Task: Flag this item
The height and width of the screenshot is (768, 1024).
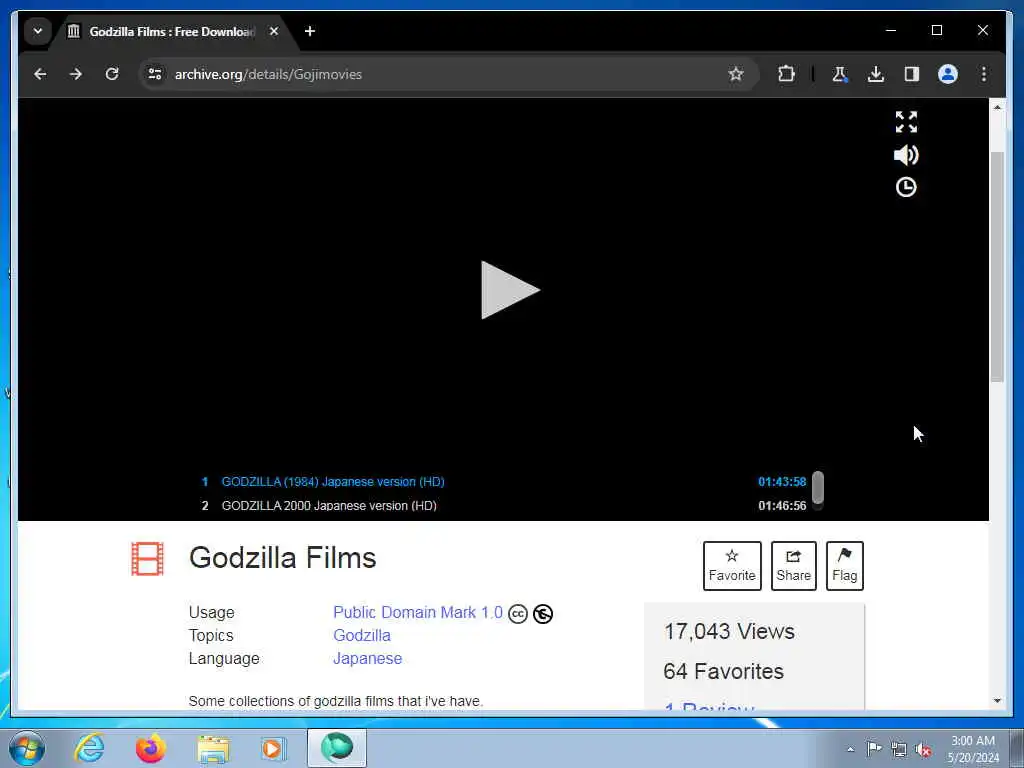Action: pos(844,566)
